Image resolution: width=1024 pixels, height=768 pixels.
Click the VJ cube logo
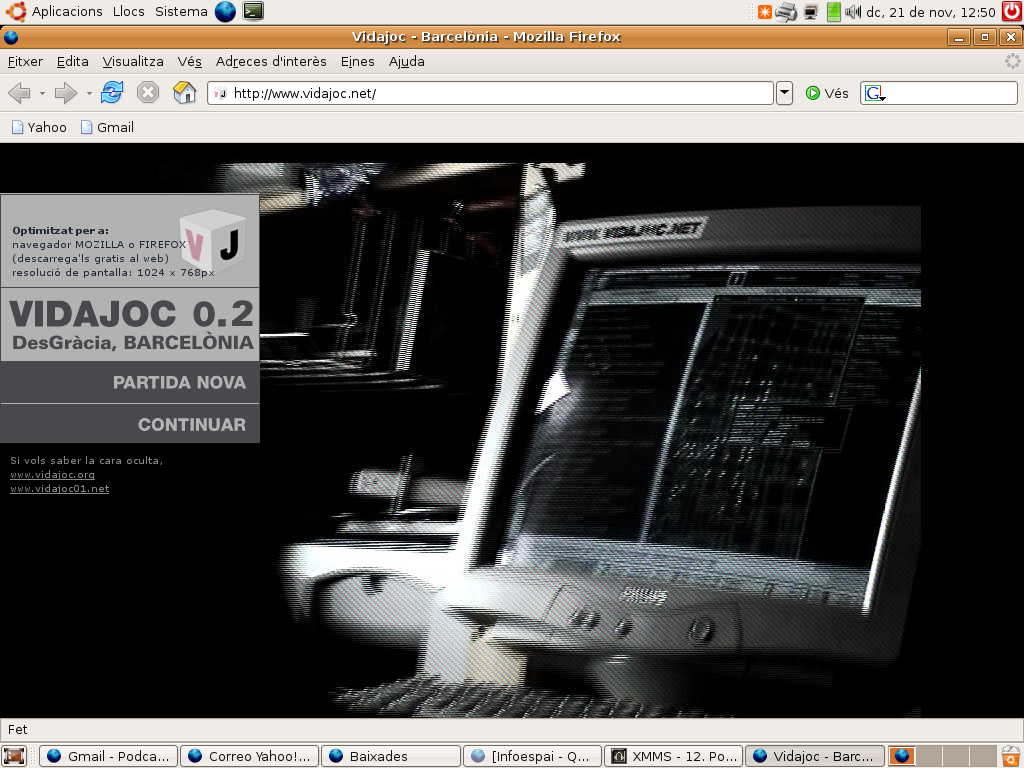[x=213, y=242]
